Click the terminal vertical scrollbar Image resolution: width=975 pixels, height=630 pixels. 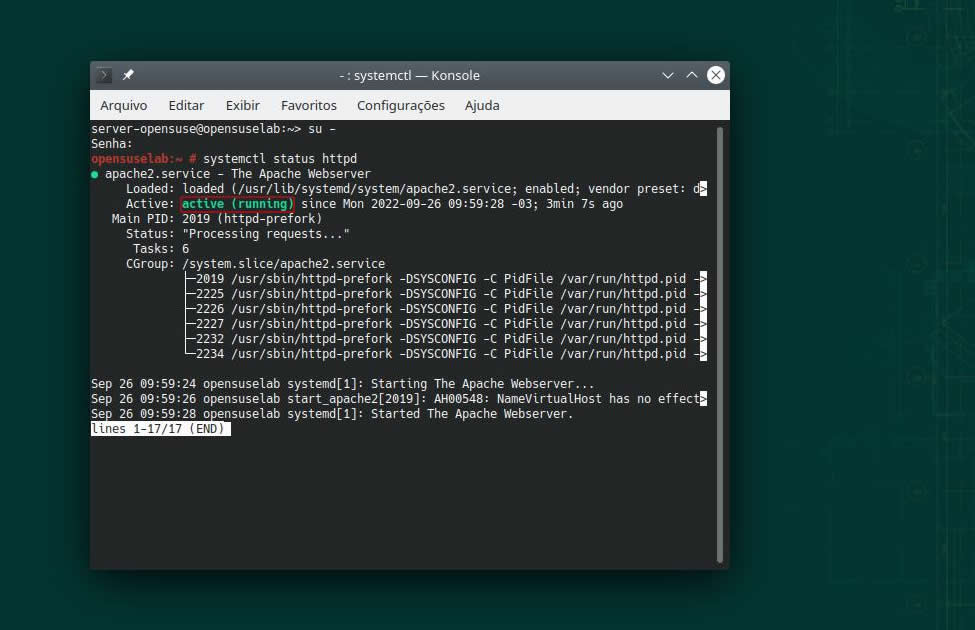(719, 340)
